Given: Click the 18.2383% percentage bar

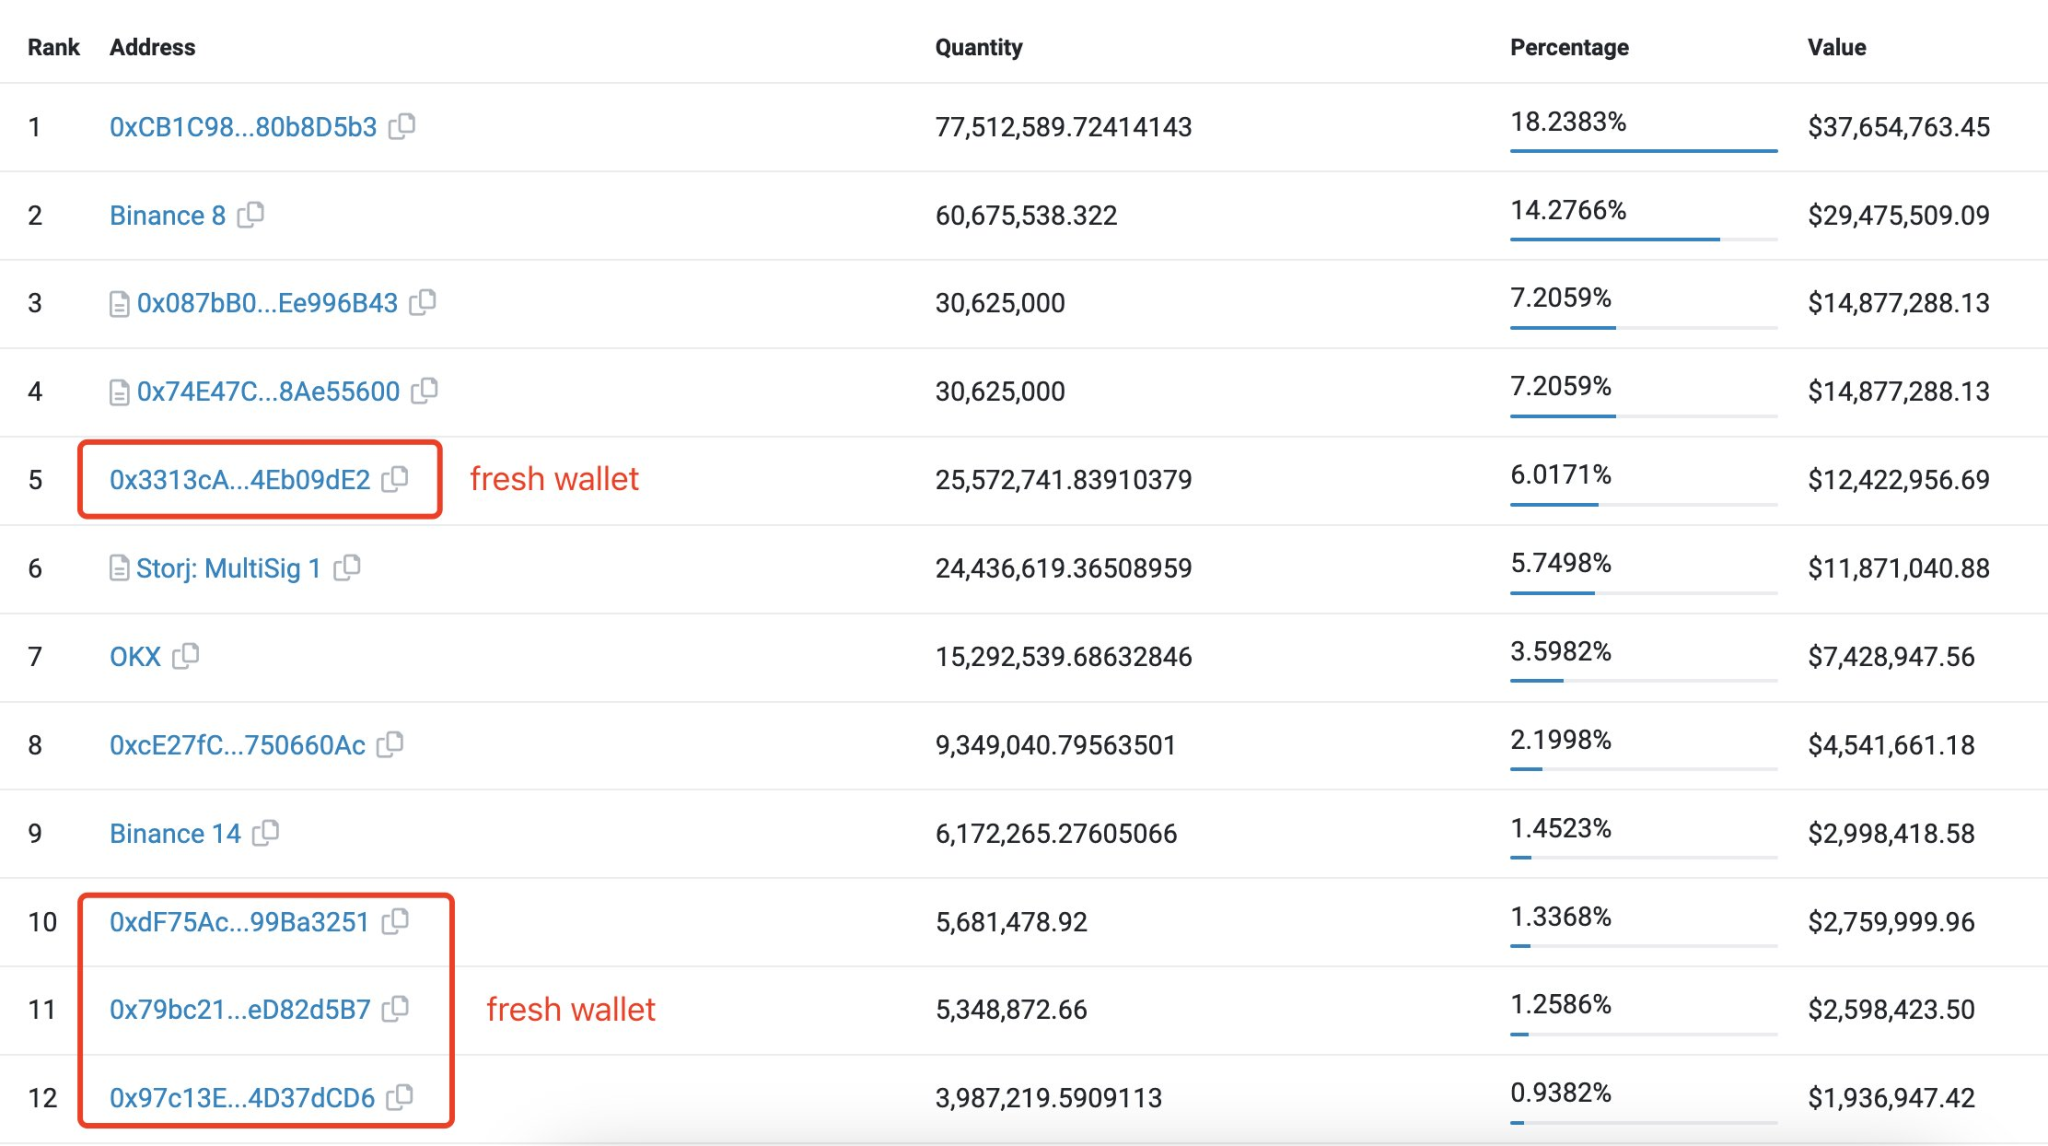Looking at the screenshot, I should tap(1642, 150).
